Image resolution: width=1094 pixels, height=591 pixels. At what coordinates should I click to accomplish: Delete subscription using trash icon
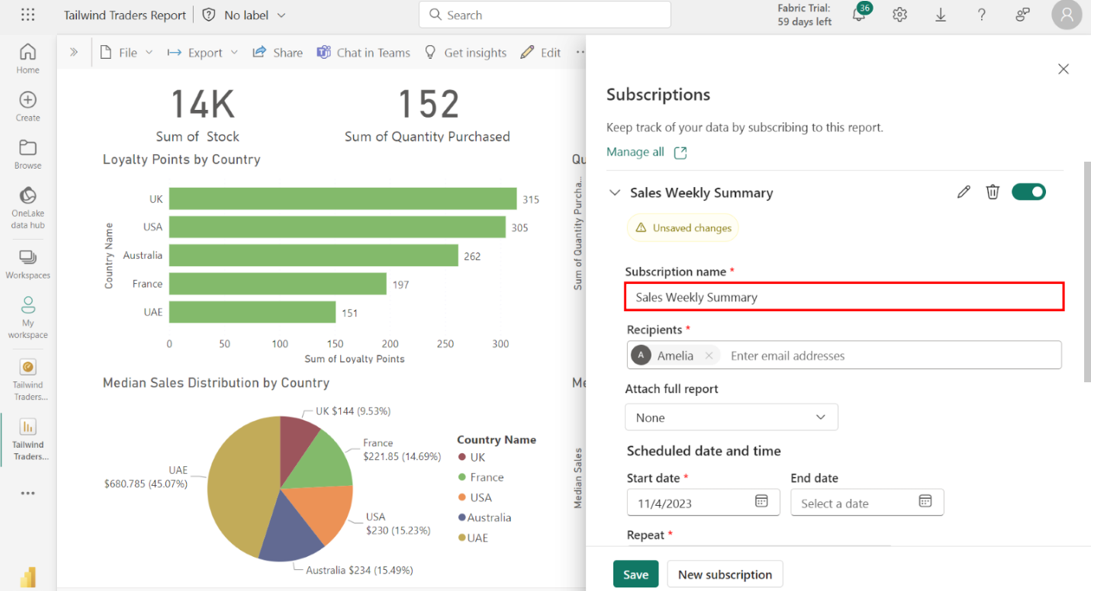992,192
